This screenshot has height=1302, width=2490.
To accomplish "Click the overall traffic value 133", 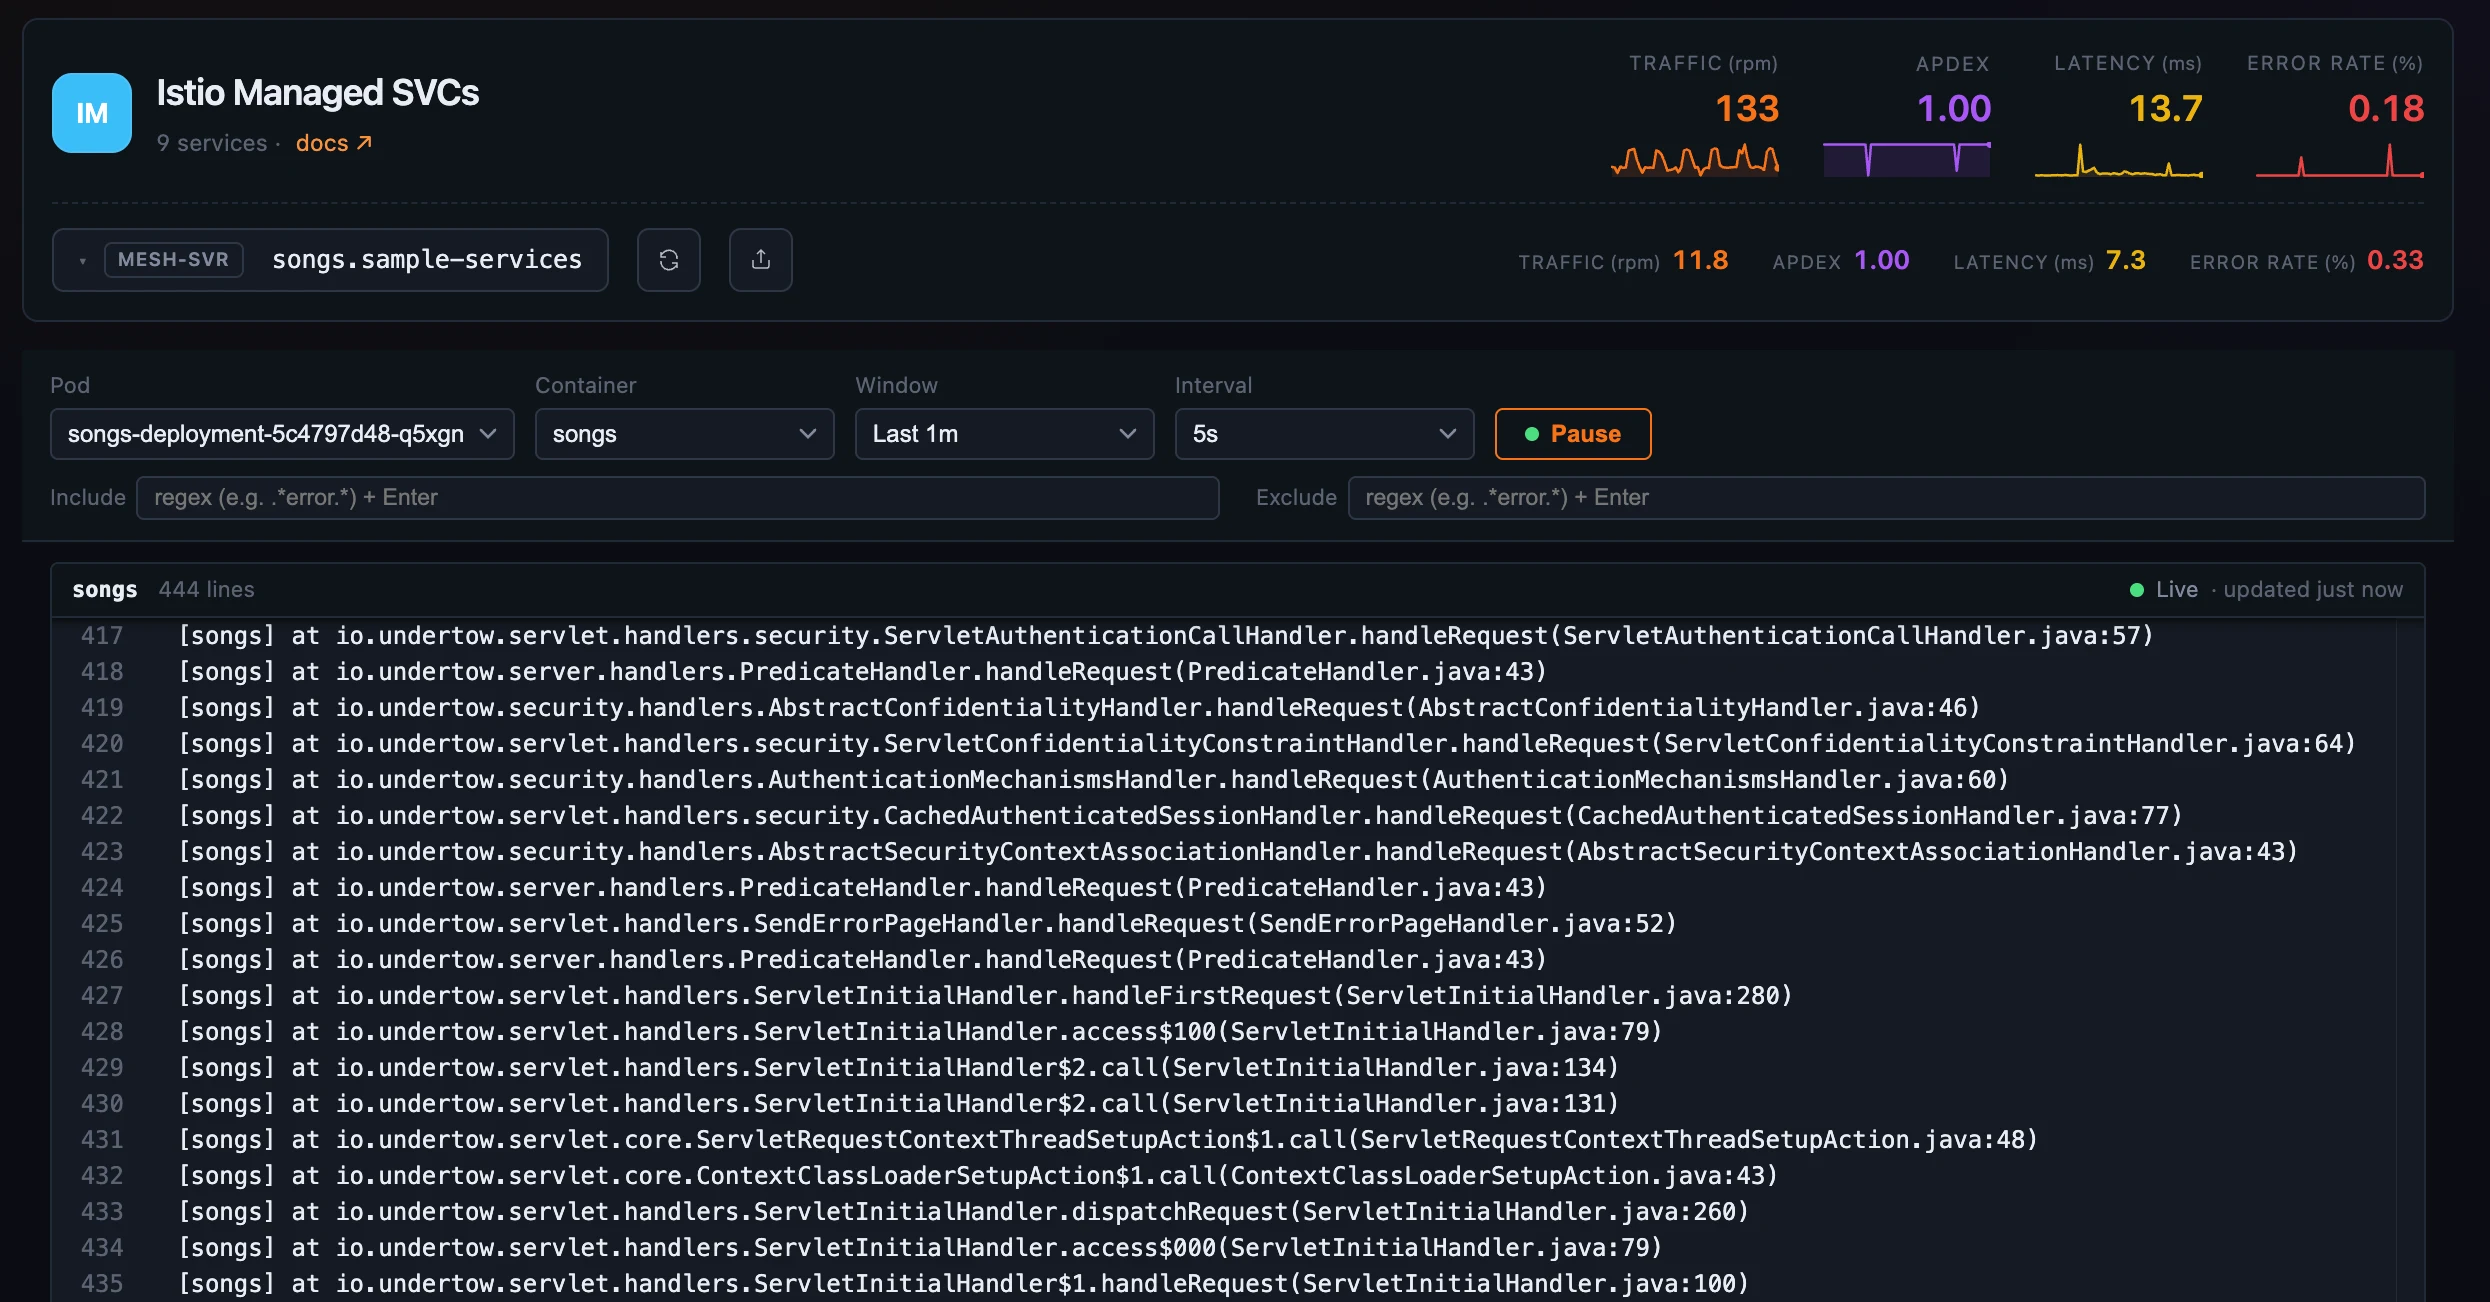I will click(1747, 108).
